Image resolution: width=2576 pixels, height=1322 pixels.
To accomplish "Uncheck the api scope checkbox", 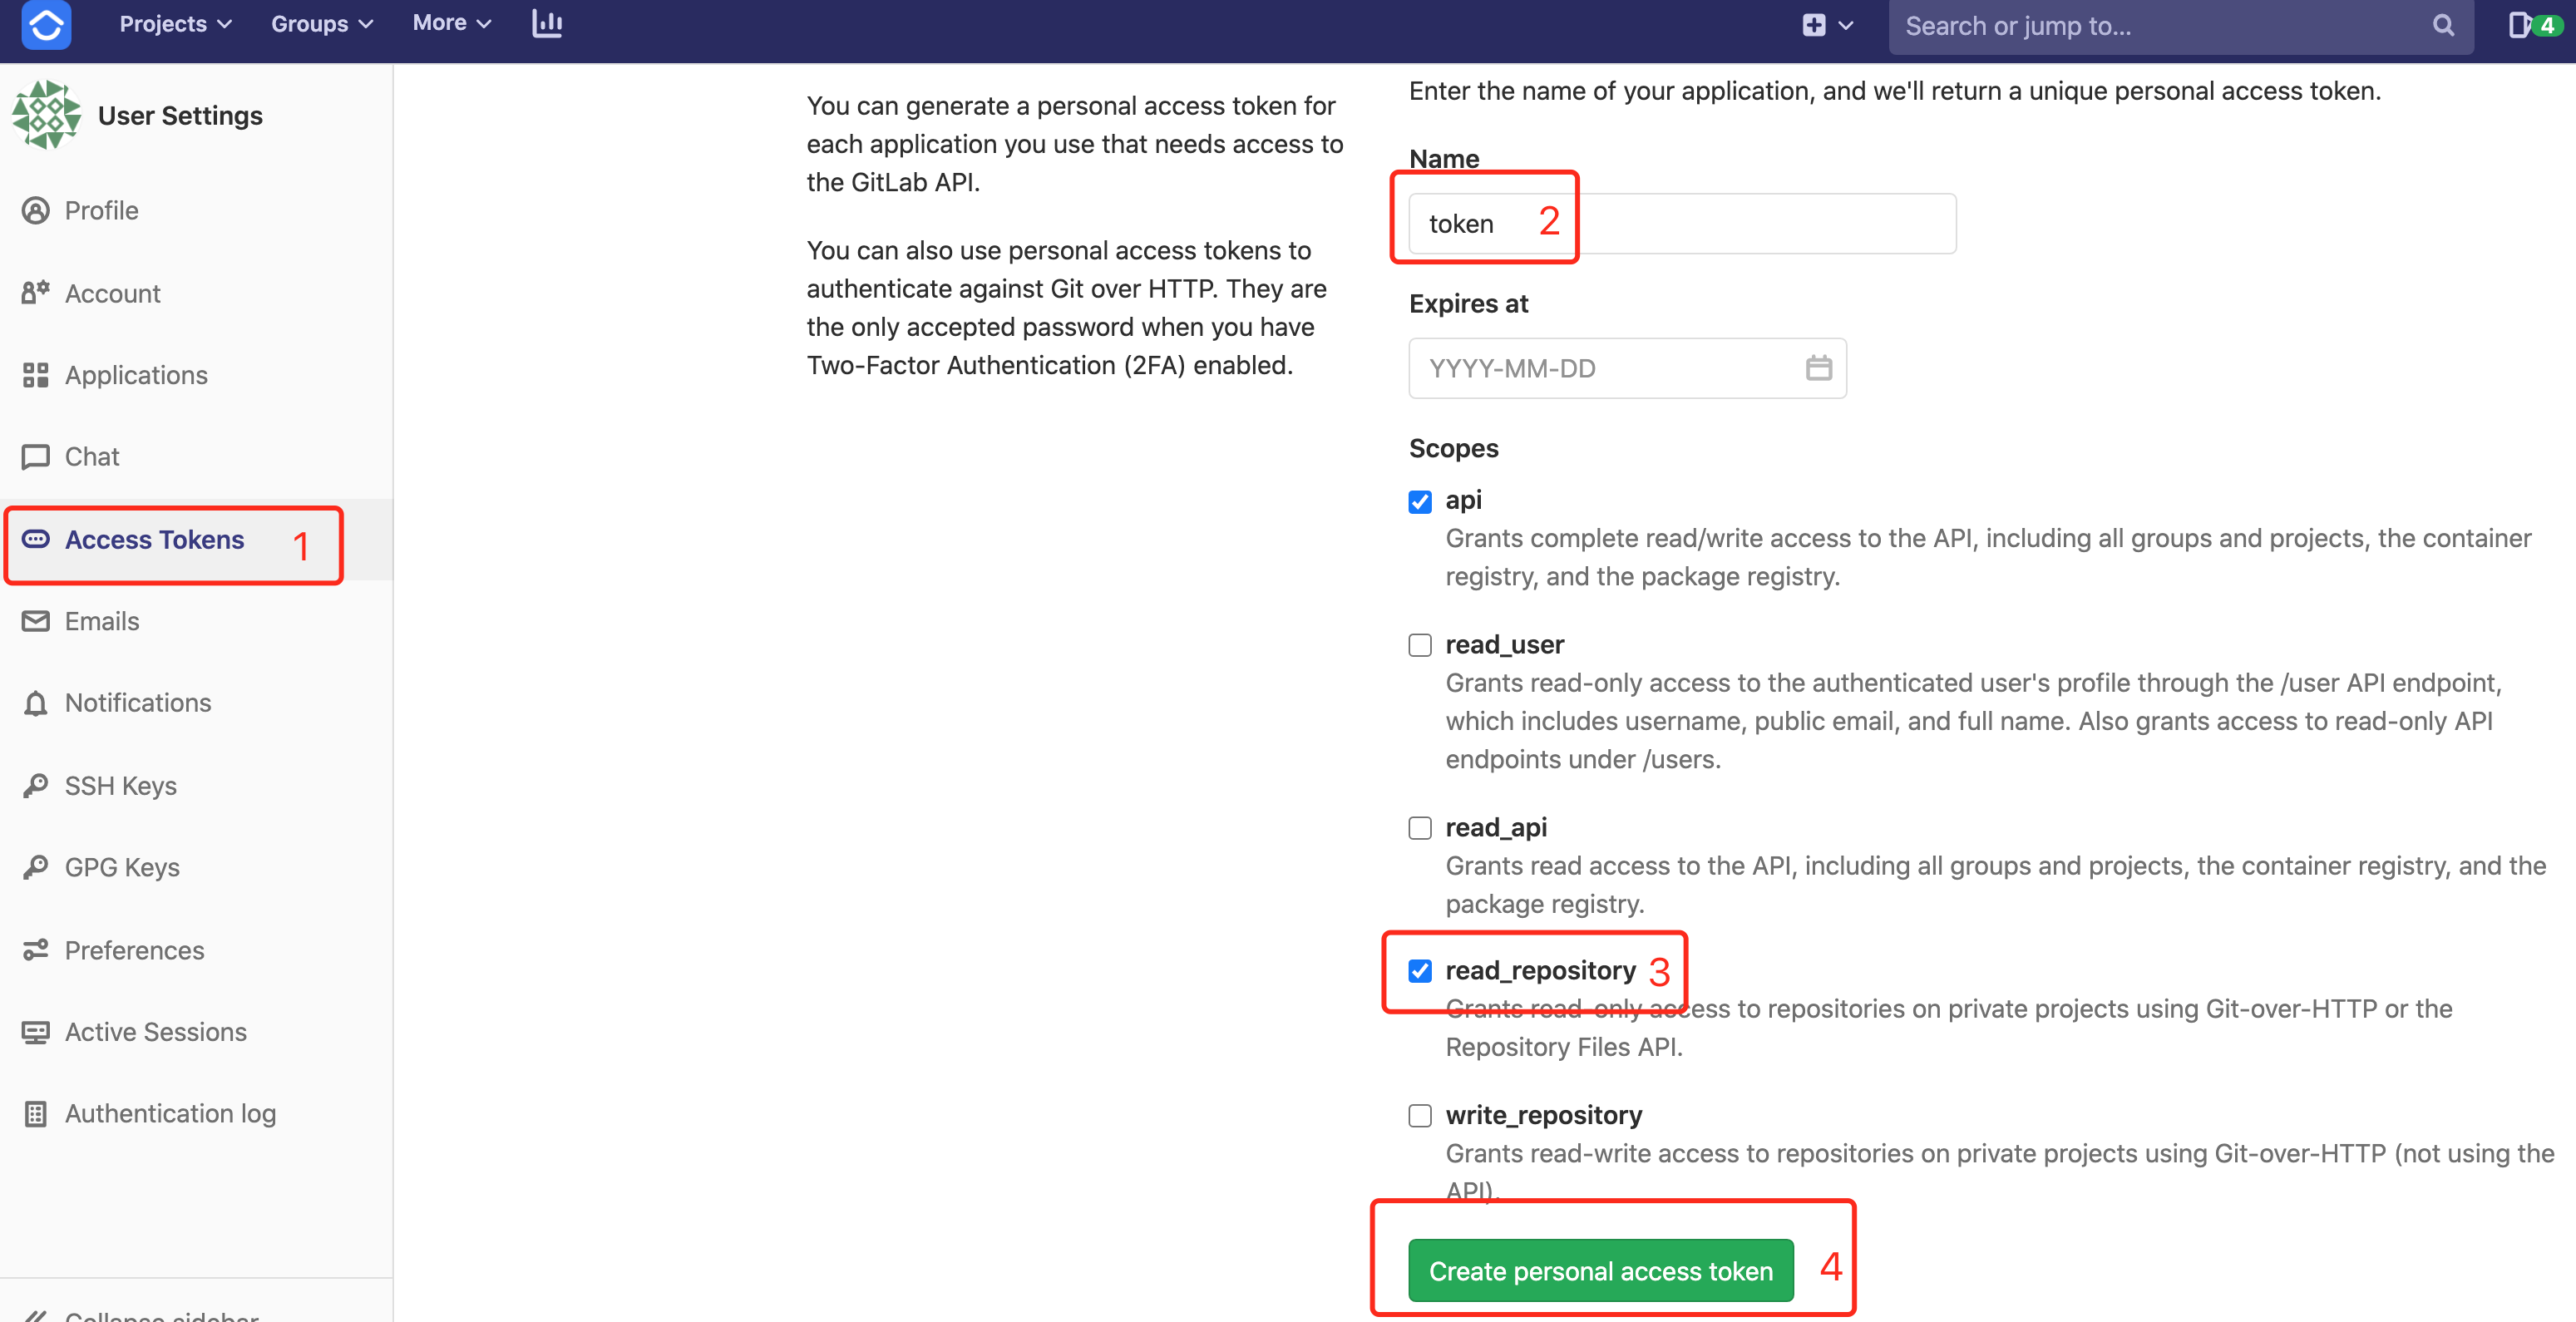I will coord(1420,501).
